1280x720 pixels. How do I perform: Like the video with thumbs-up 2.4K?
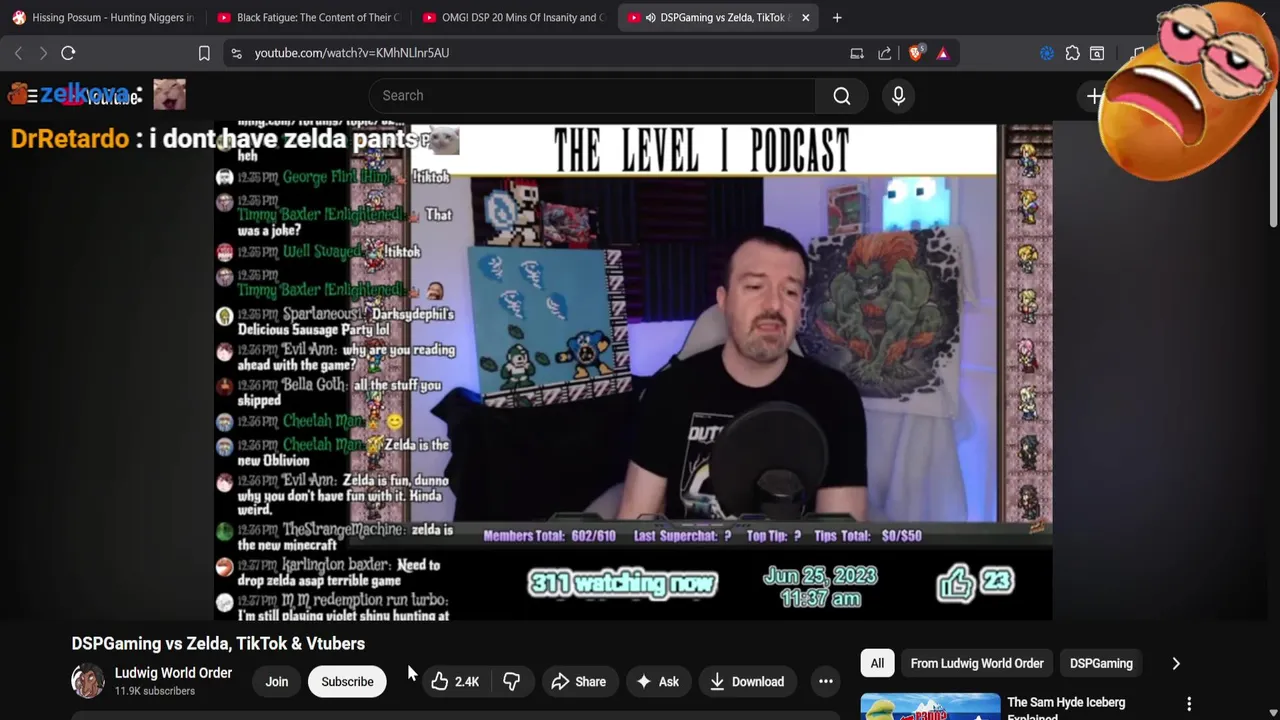pyautogui.click(x=455, y=682)
